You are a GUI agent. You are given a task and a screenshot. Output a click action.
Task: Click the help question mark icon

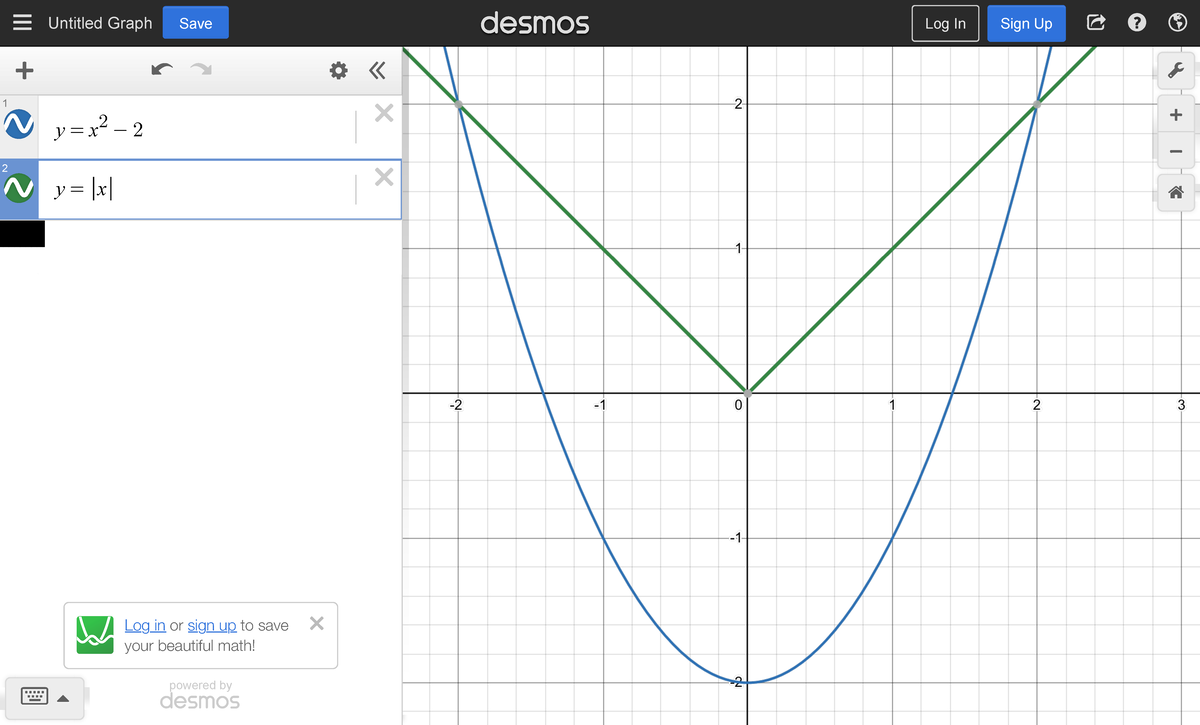pyautogui.click(x=1137, y=22)
